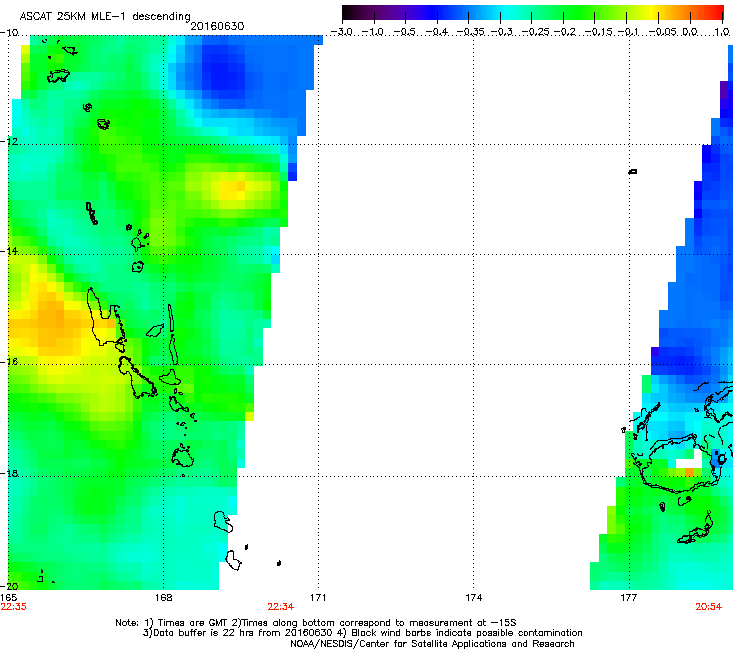
Task: Click the "NOAA/NESDIS/Center for Satellite Applications and Research" credit
Action: (x=432, y=644)
